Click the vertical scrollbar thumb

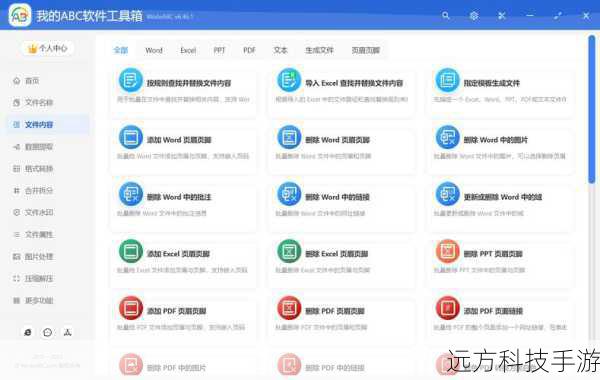[x=592, y=109]
